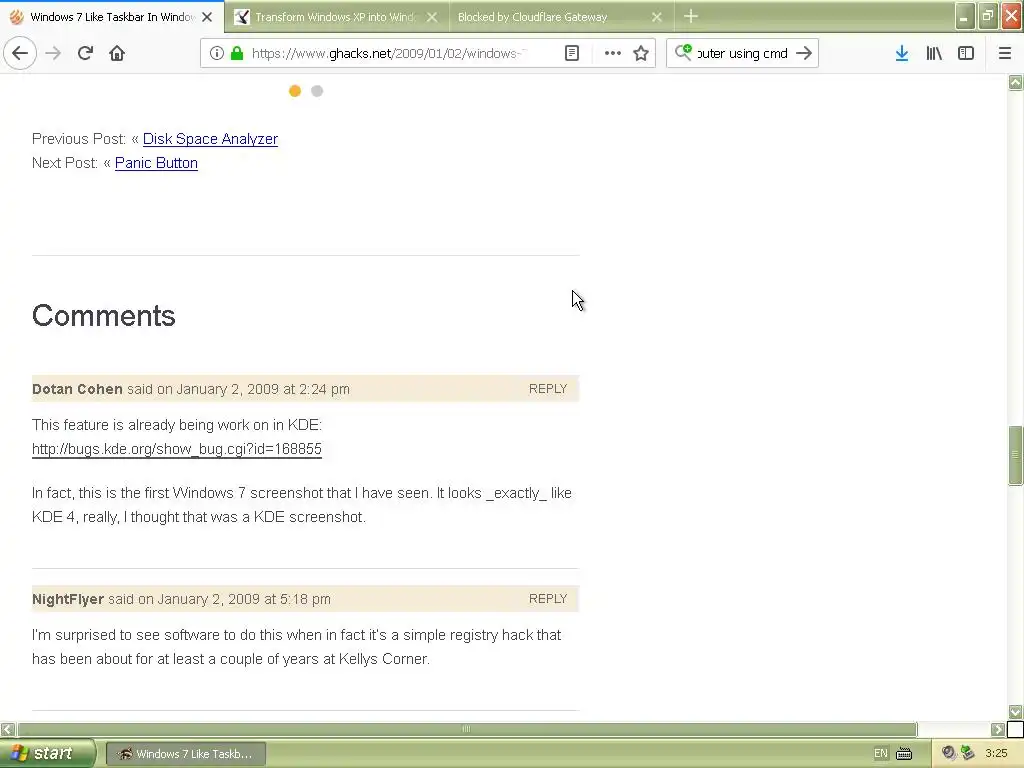Open a new tab
This screenshot has height=768, width=1024.
(691, 16)
